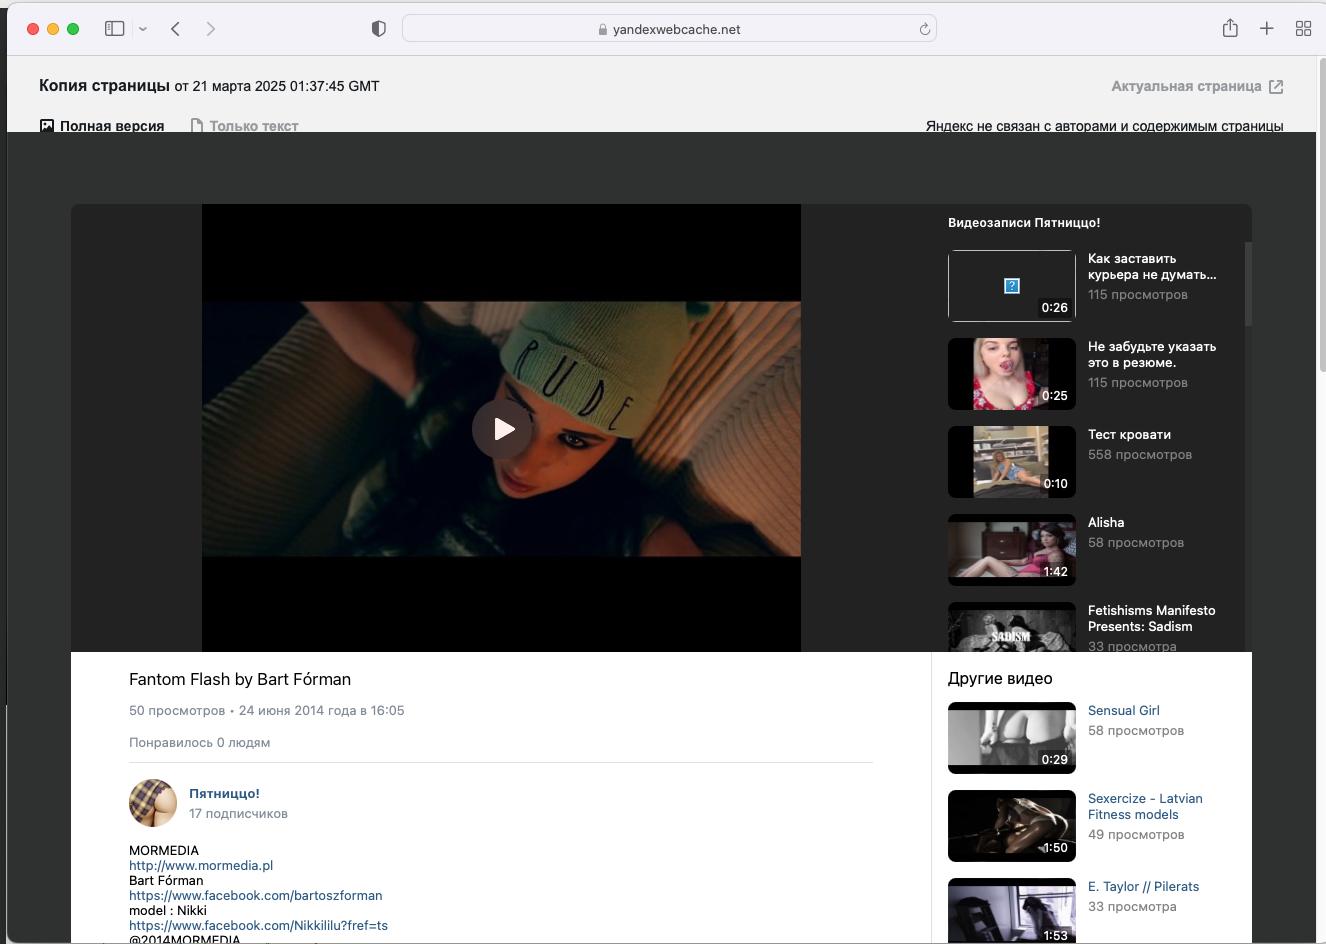Go back with the browser back arrow

click(176, 29)
